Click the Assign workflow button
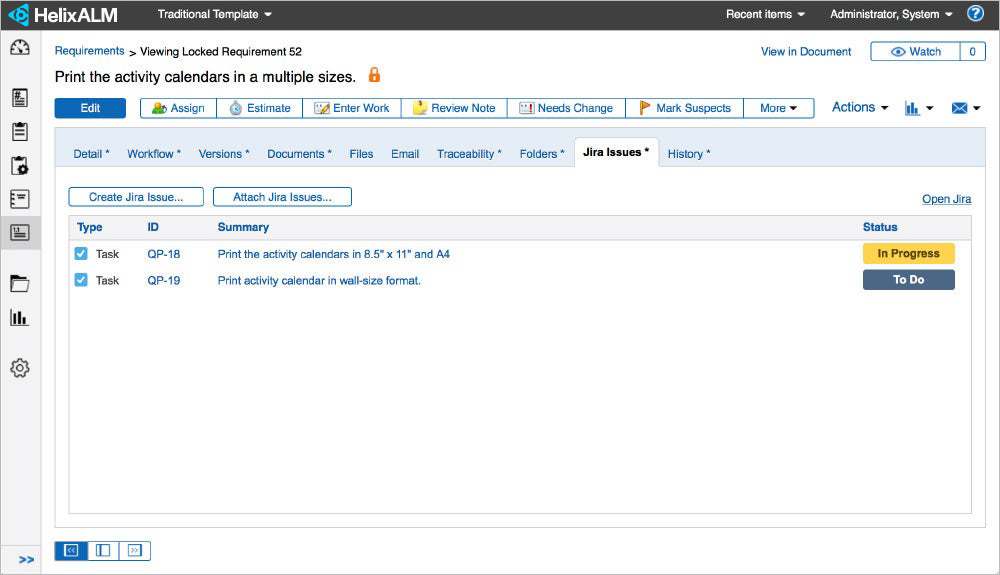1000x575 pixels. (178, 108)
